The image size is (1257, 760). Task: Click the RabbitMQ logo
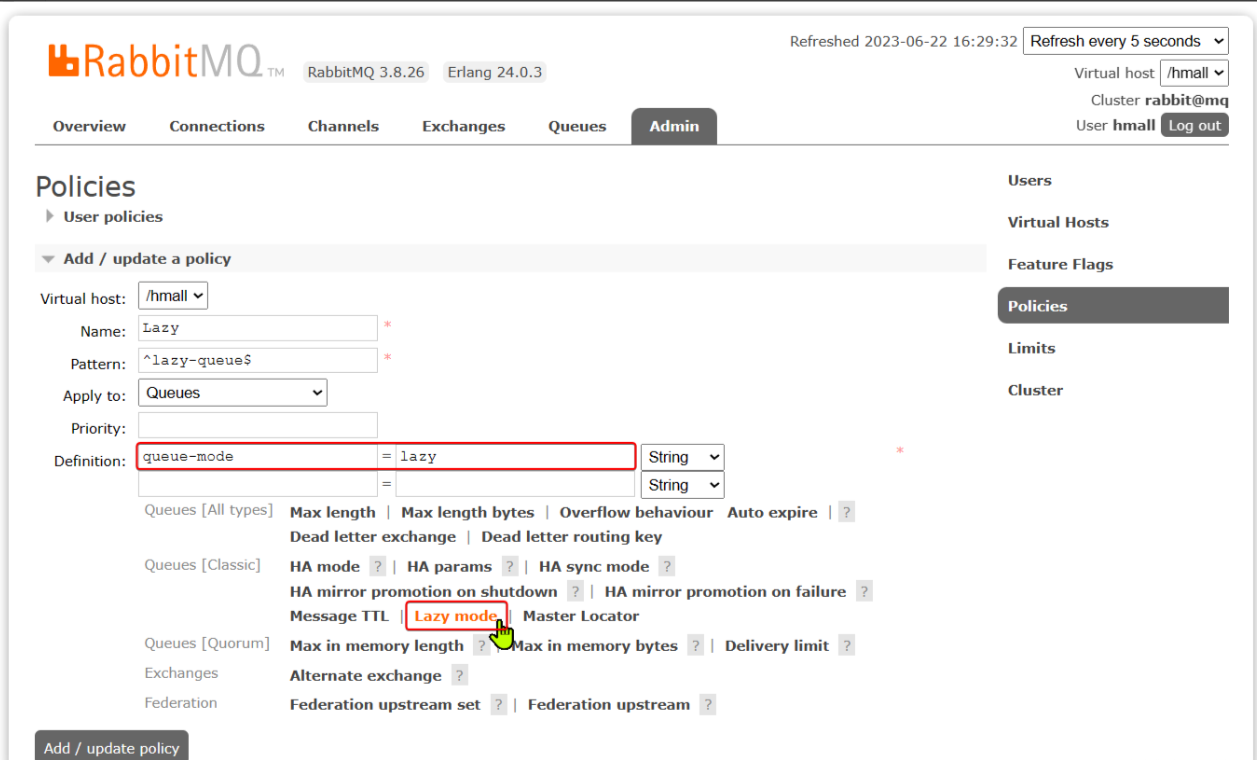(x=166, y=63)
